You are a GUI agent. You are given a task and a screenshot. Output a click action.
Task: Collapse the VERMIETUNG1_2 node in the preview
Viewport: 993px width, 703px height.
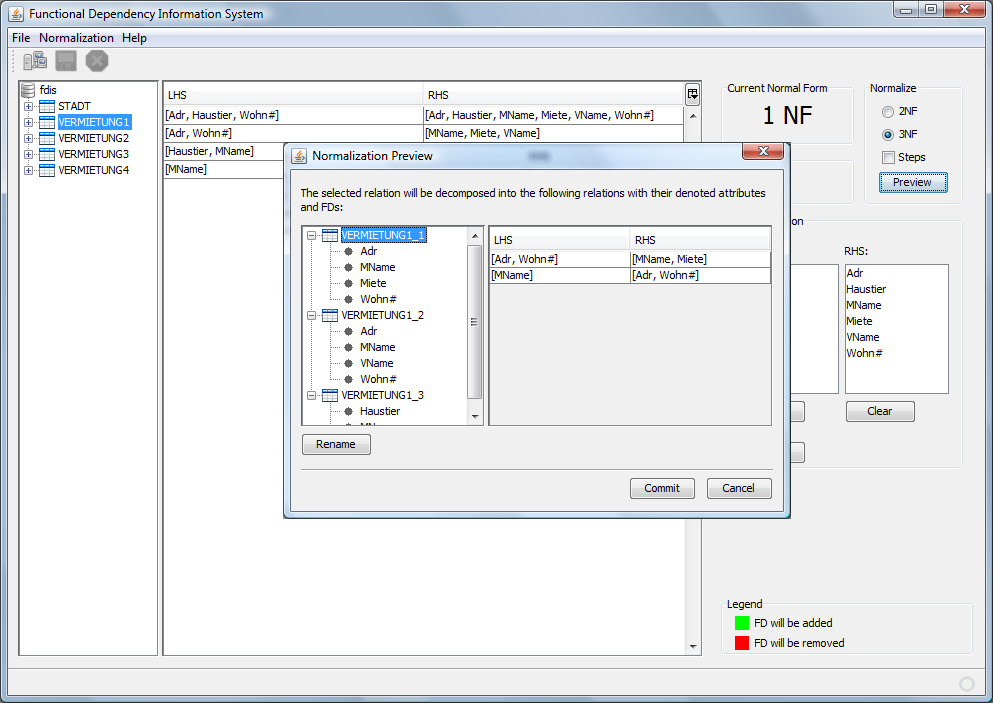coord(312,315)
